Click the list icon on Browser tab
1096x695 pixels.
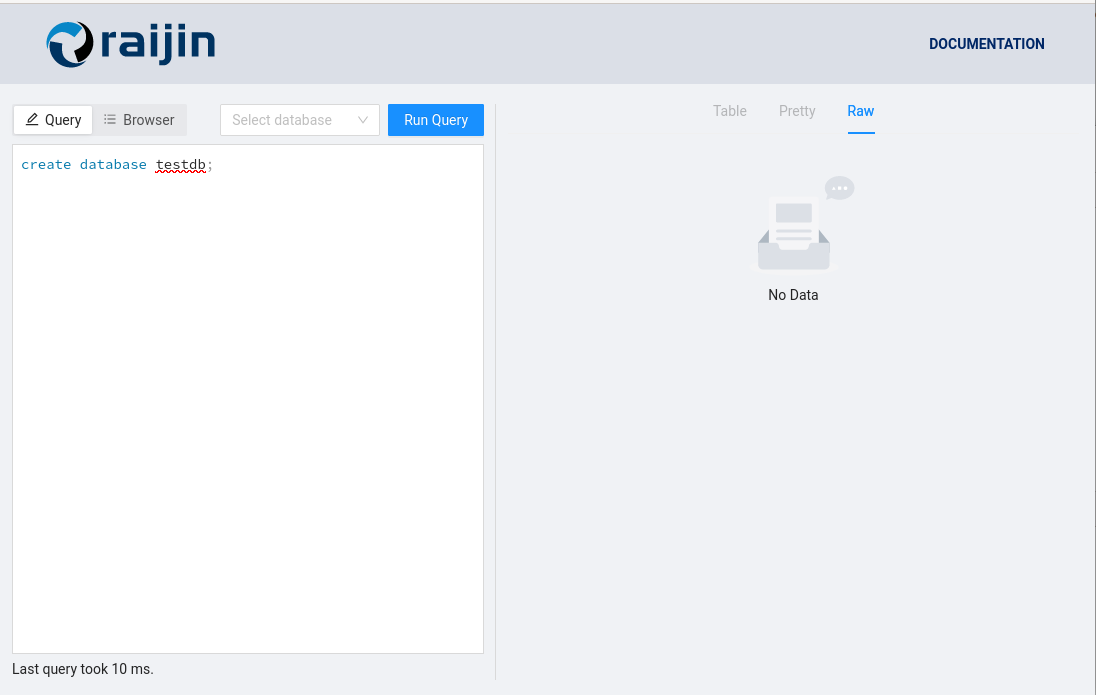point(110,120)
